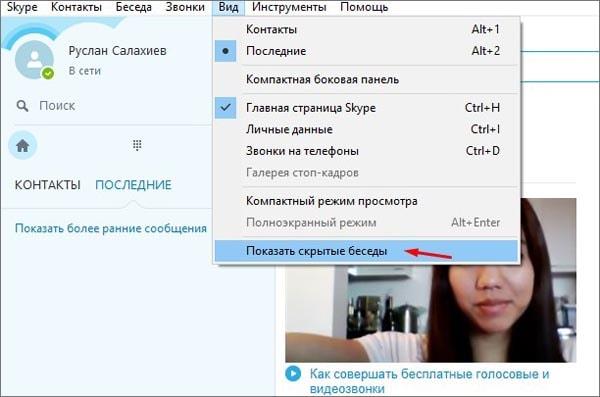
Task: Click the home icon in sidebar
Action: tap(23, 146)
